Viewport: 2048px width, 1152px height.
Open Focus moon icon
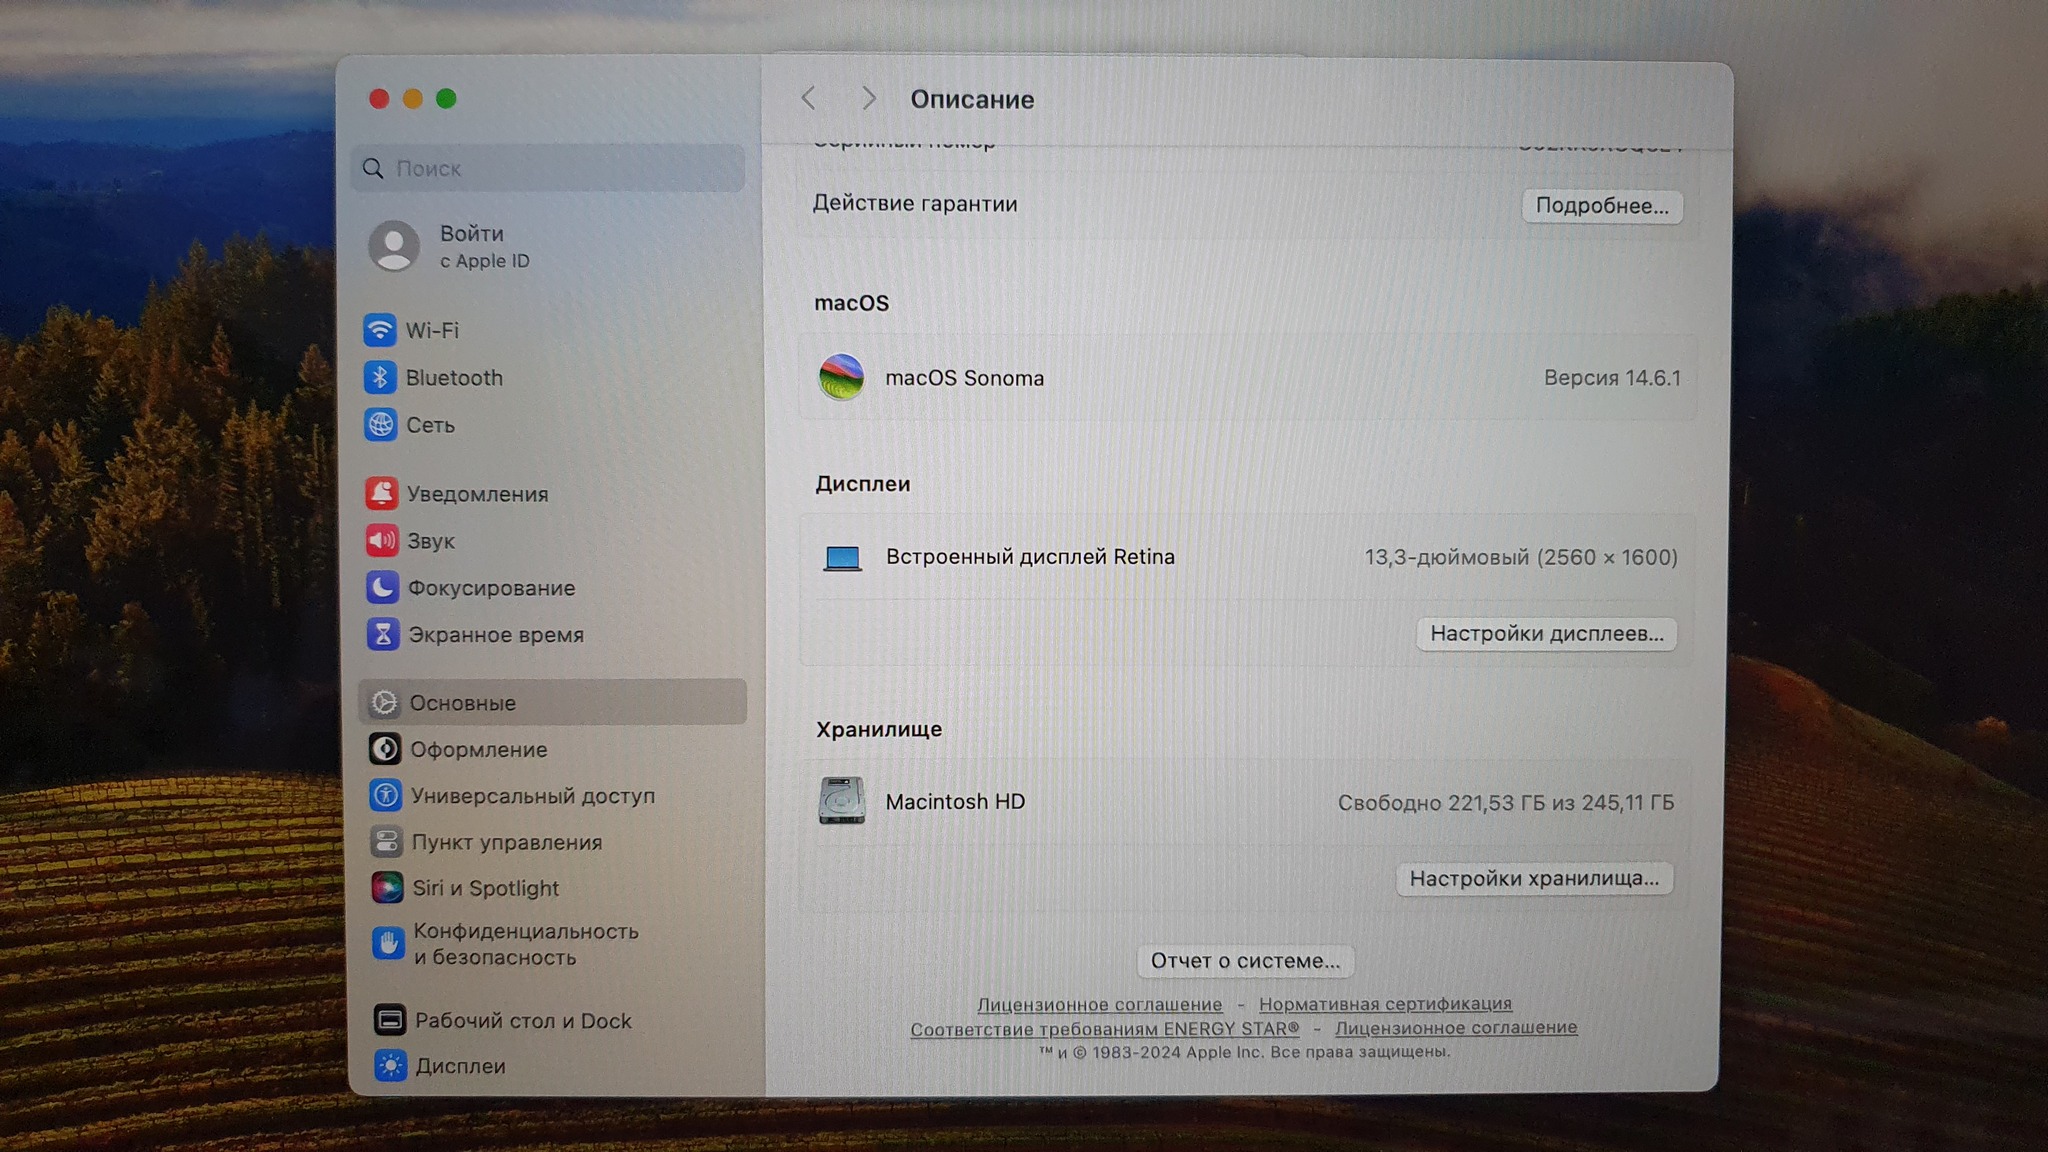(382, 588)
